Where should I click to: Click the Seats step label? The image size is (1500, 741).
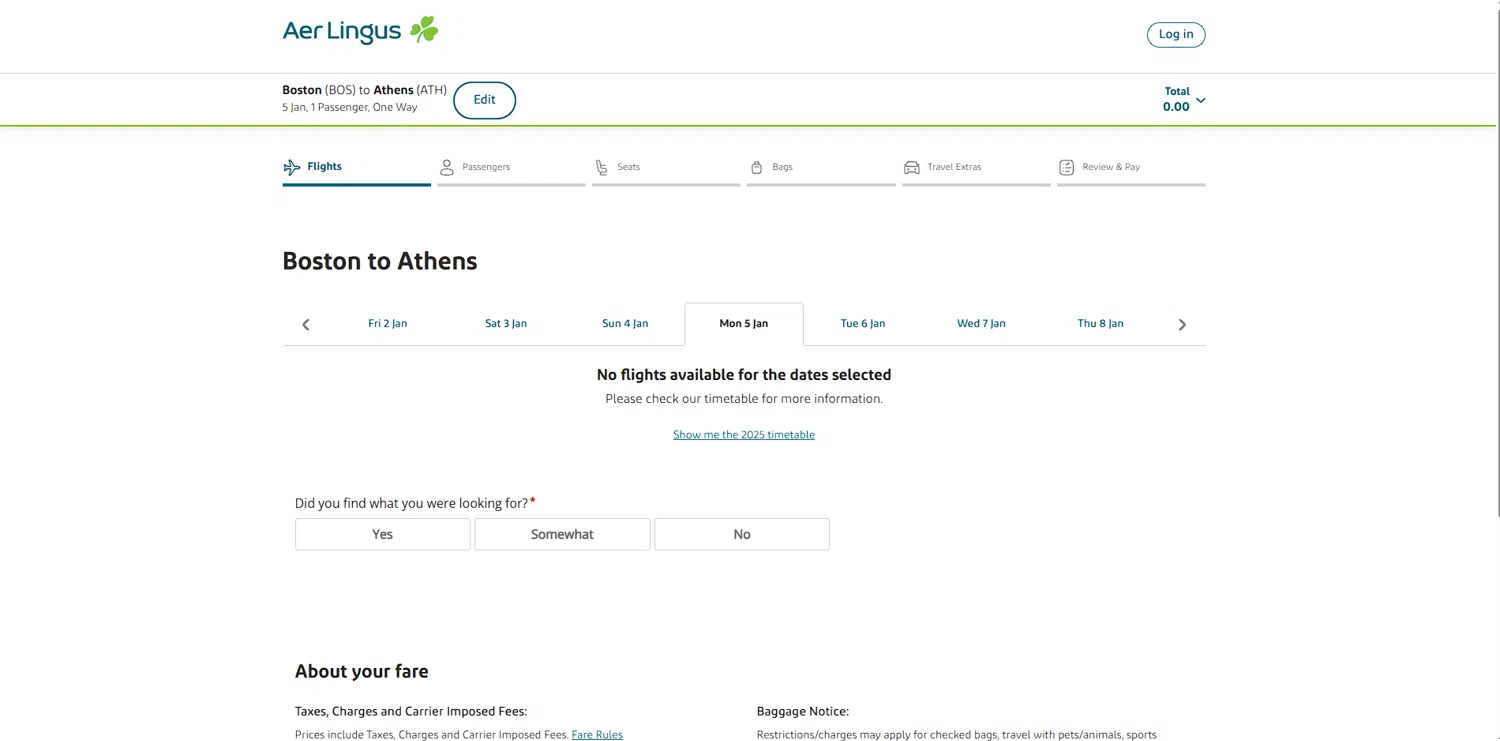point(629,167)
